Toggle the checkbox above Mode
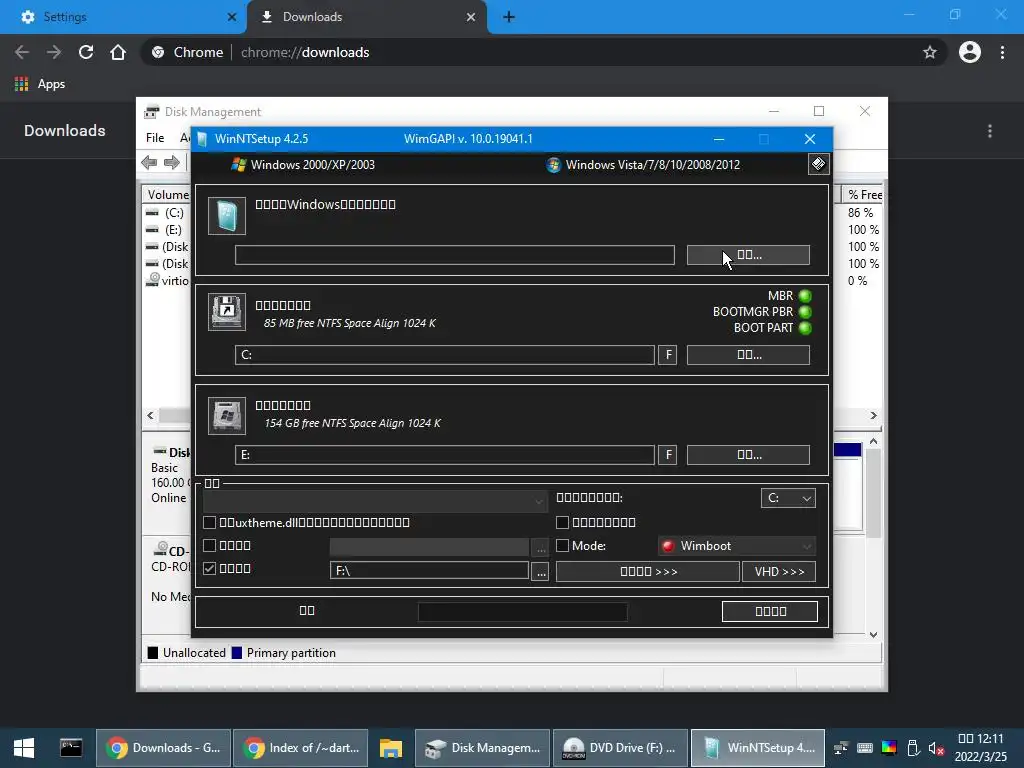Screen dimensions: 1024x768 point(562,522)
